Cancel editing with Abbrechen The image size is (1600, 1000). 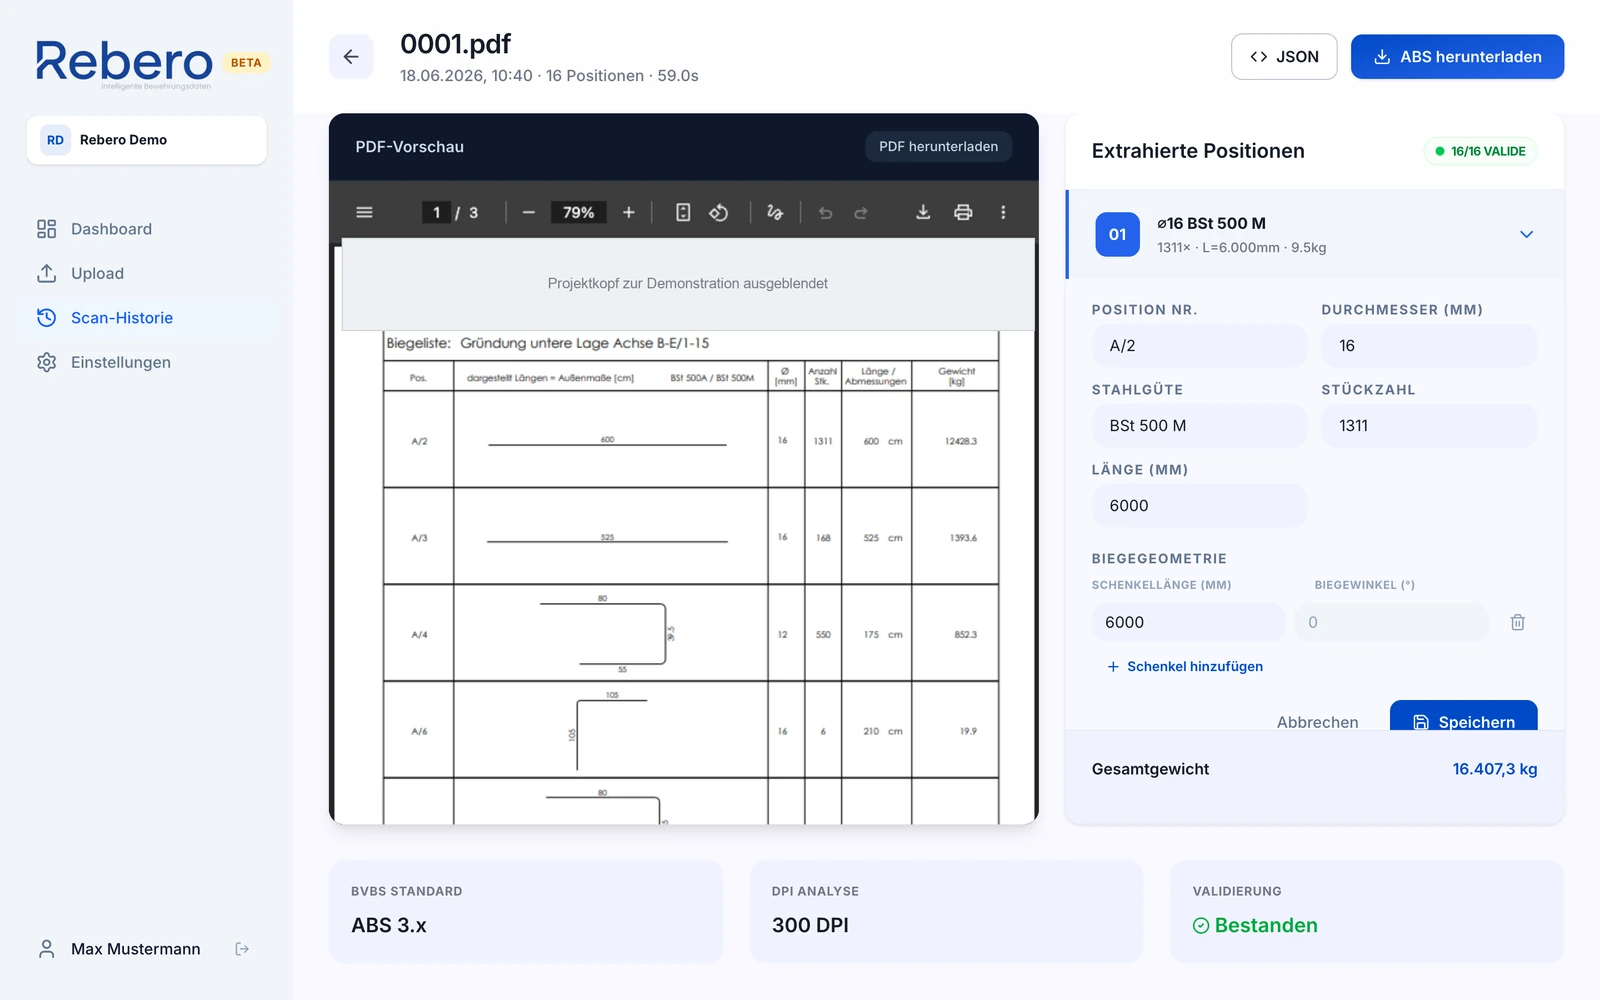tap(1317, 721)
